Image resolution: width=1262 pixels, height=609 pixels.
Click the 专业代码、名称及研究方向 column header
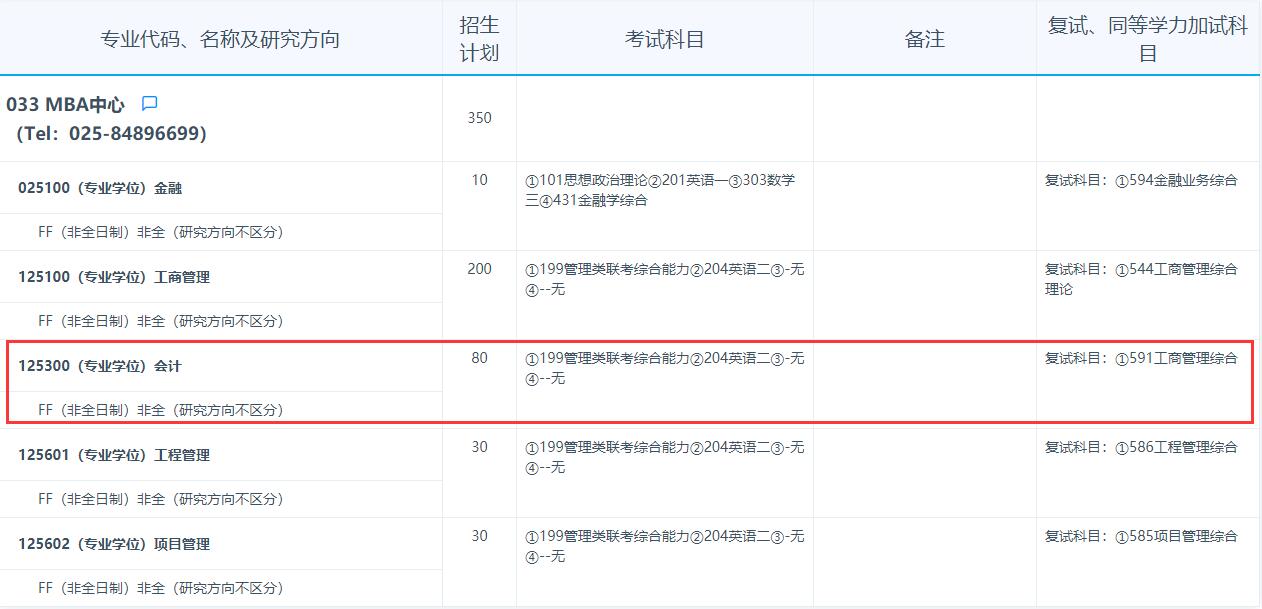tap(220, 39)
